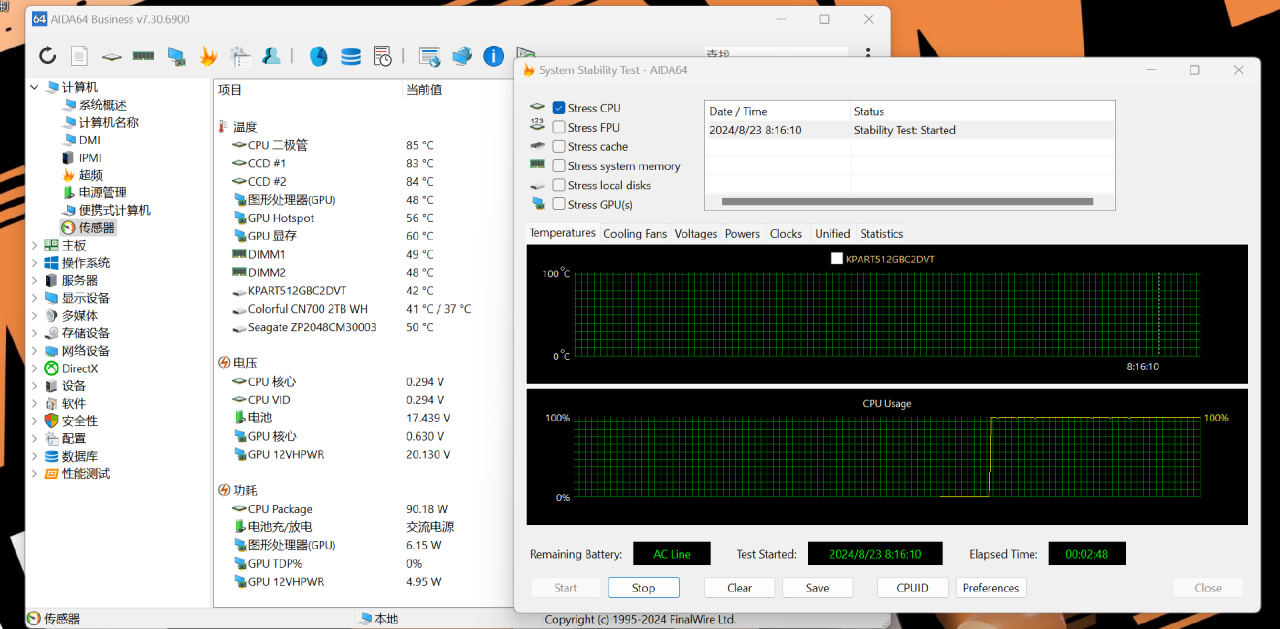Click the DIMM1 memory row icon
Viewport: 1280px width, 629px height.
click(x=239, y=254)
